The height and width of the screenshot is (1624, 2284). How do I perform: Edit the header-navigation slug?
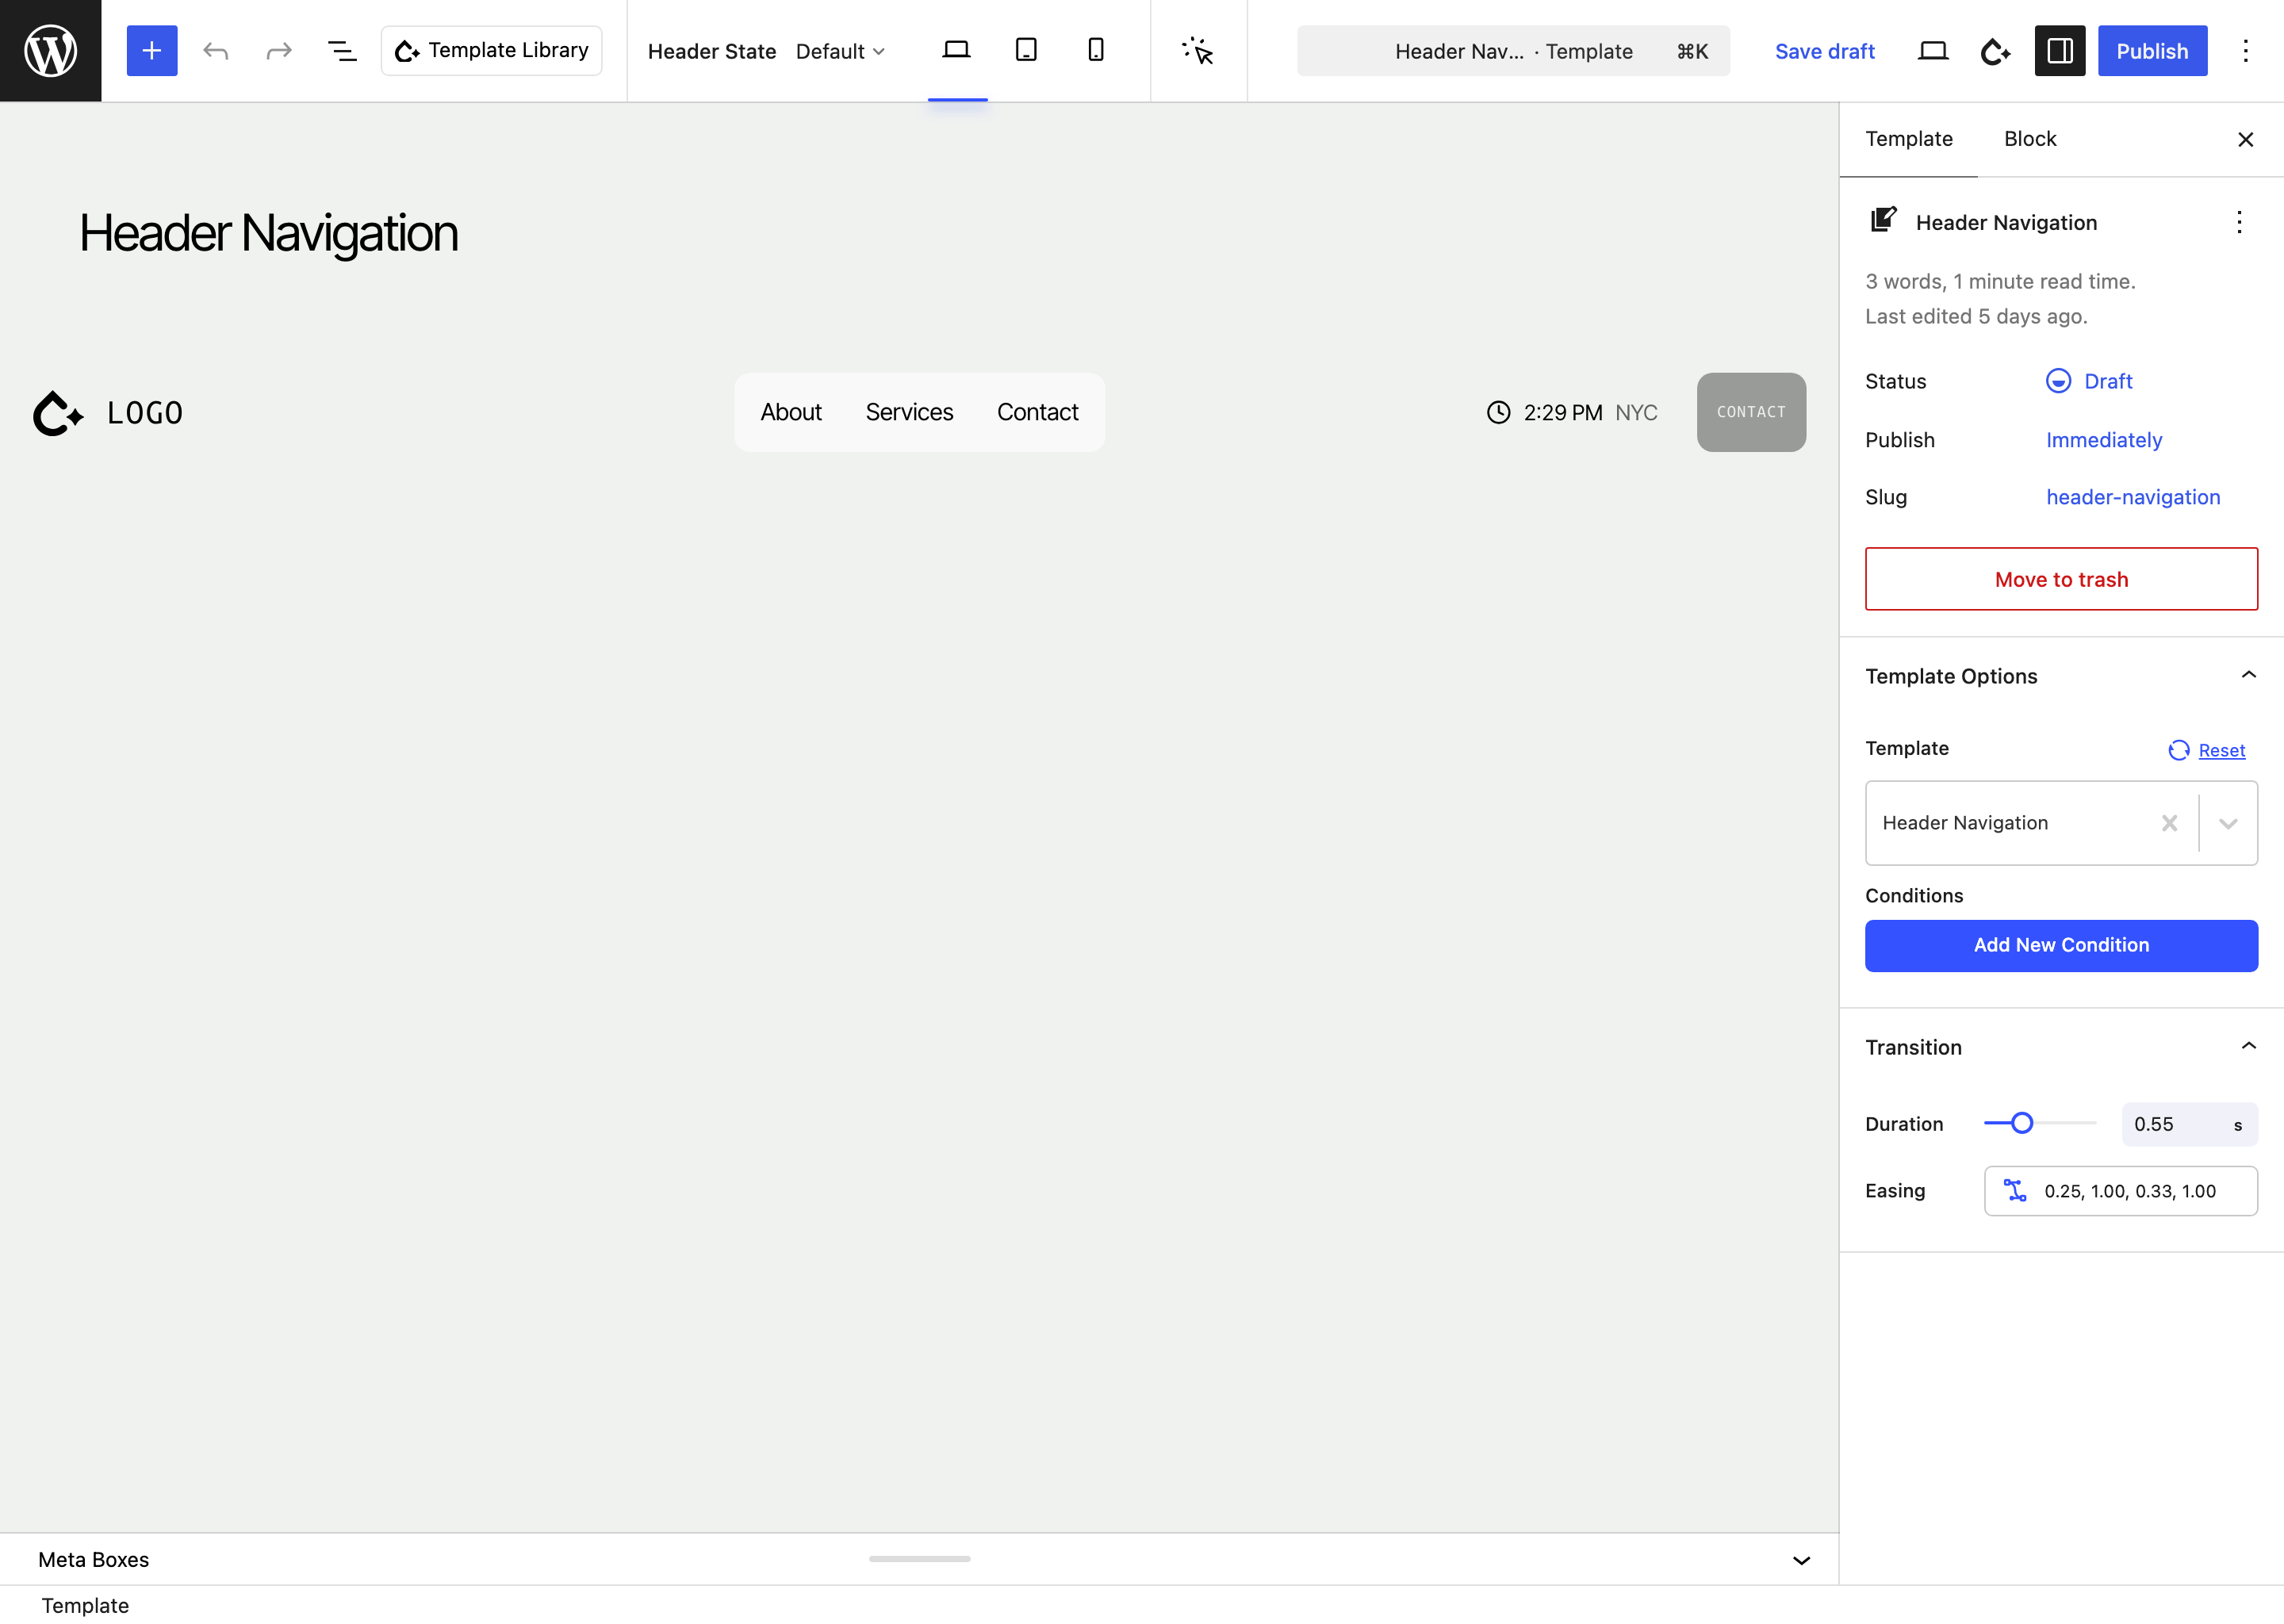tap(2132, 497)
